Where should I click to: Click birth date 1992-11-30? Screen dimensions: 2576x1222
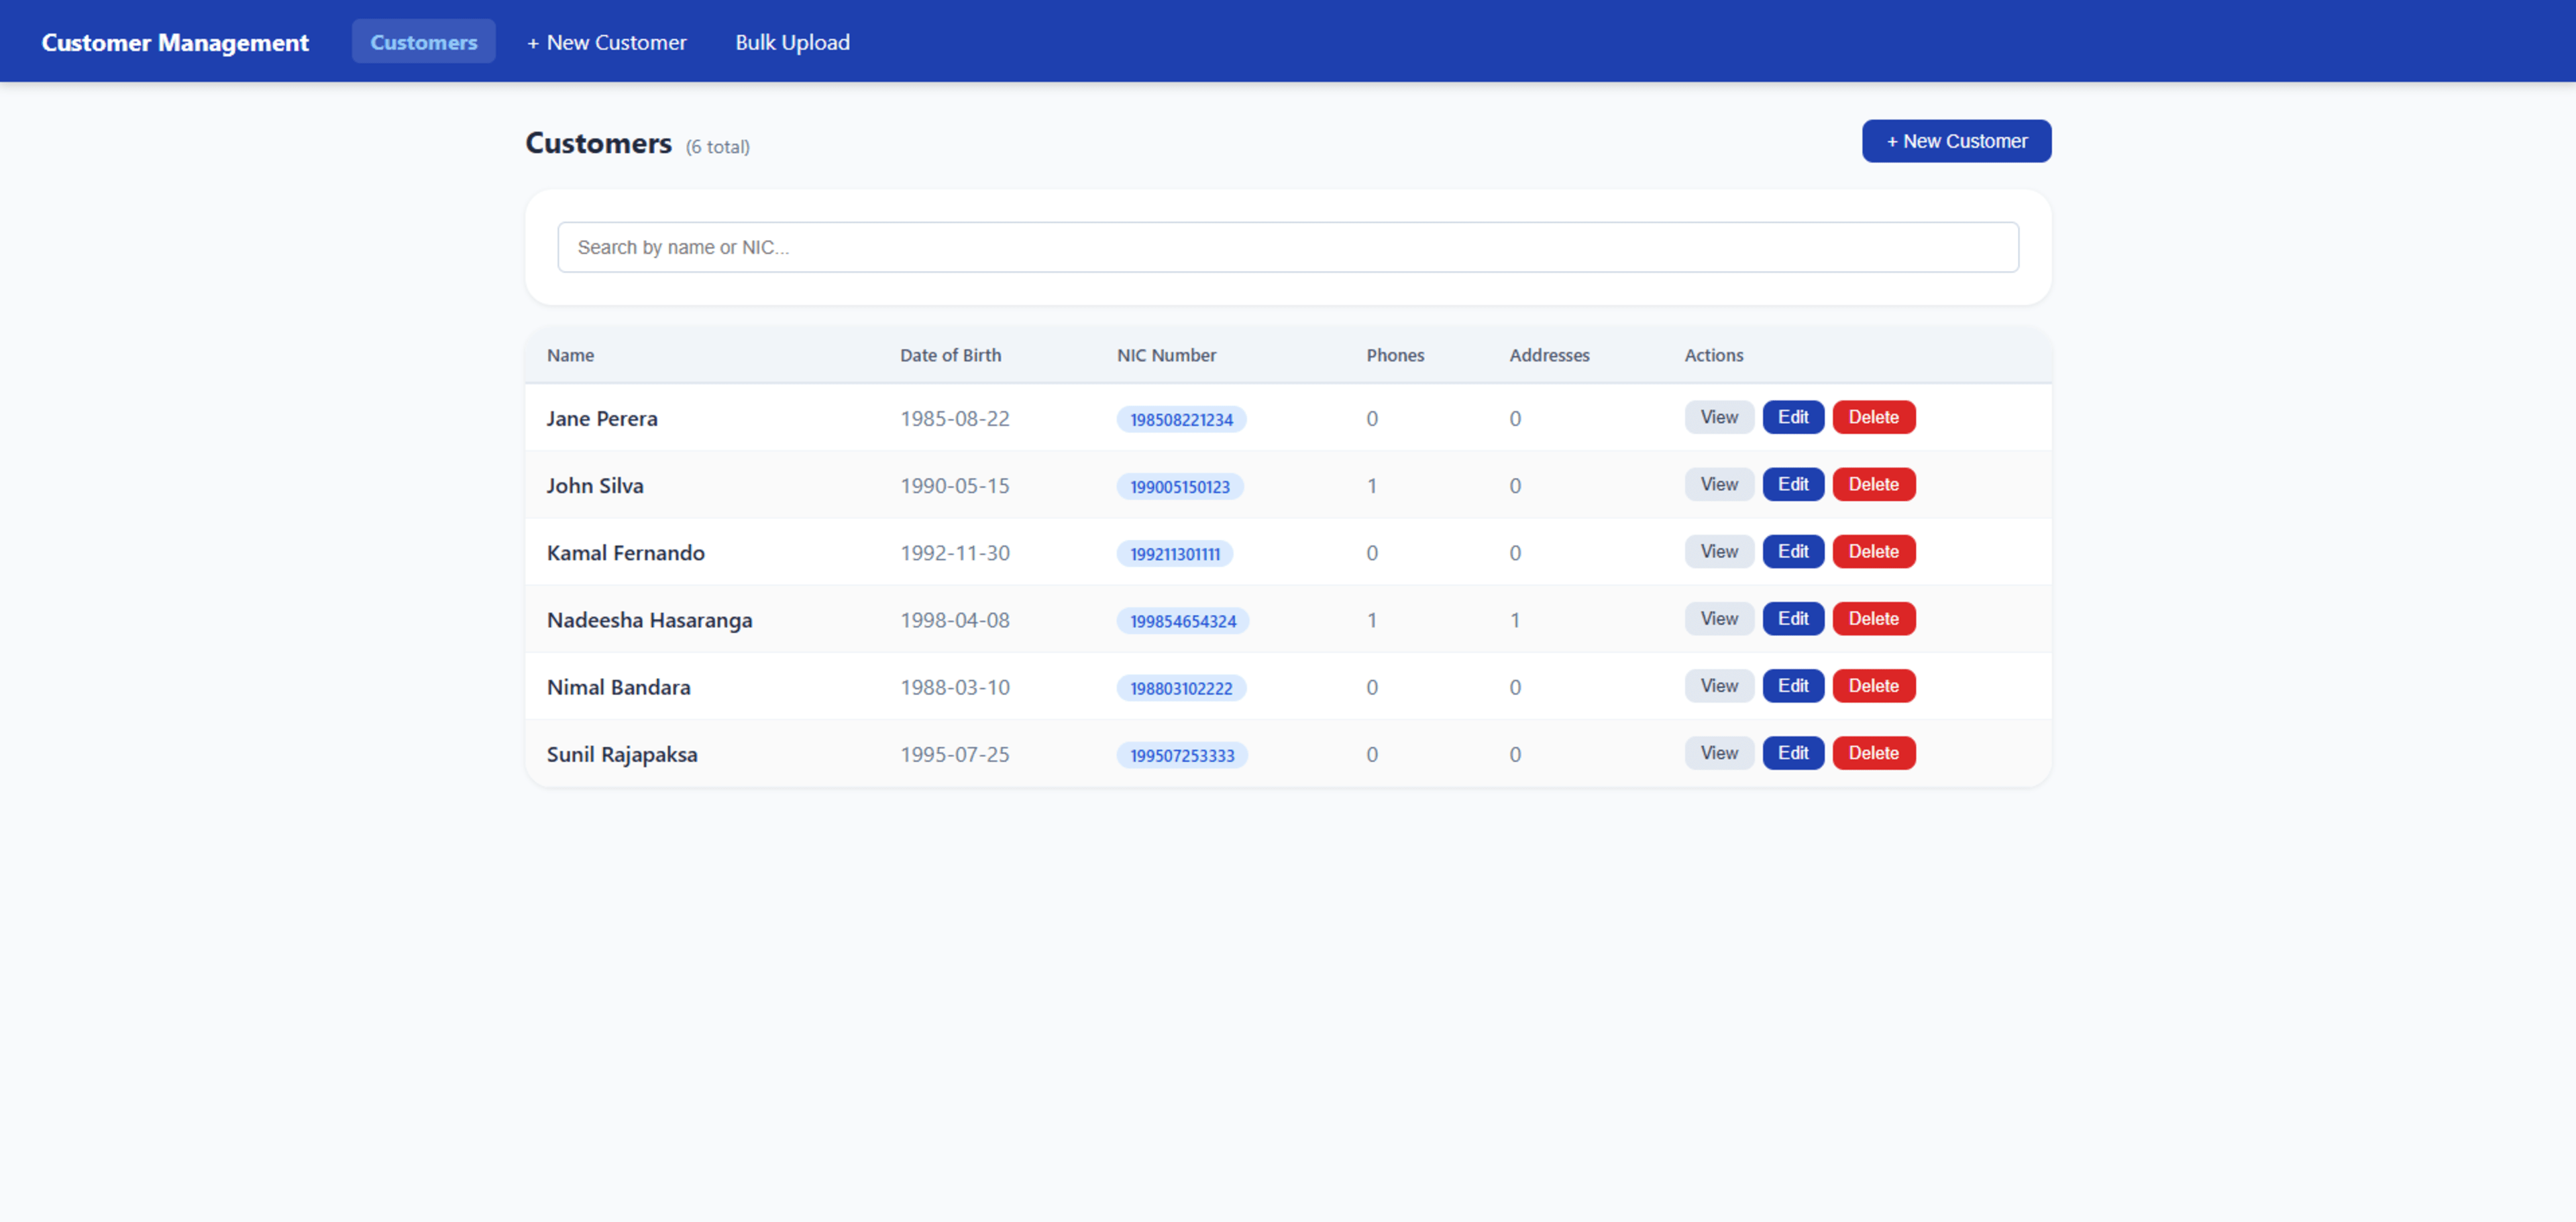click(x=954, y=552)
